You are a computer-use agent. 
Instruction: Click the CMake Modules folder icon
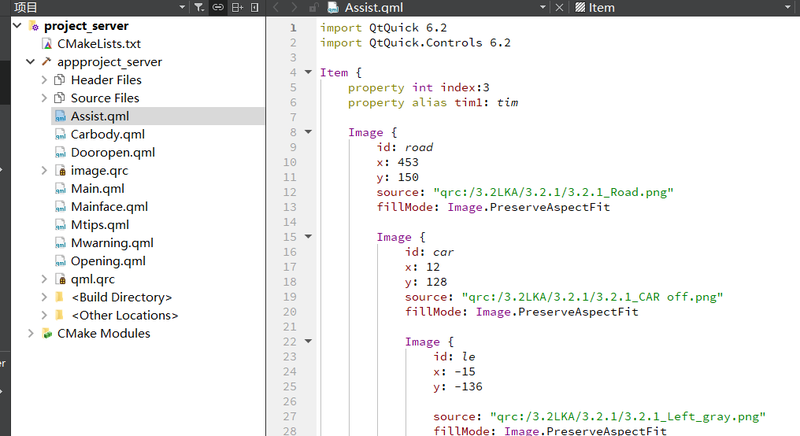pyautogui.click(x=47, y=334)
